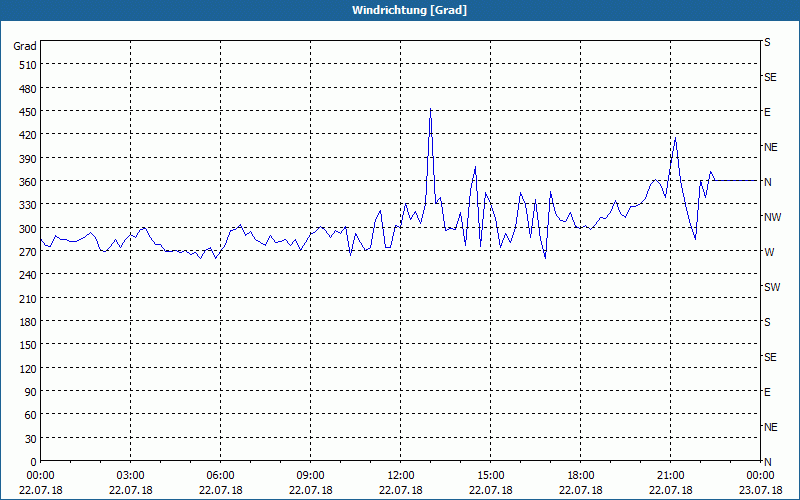This screenshot has width=800, height=500.
Task: Select the 210 y-axis value
Action: click(28, 298)
